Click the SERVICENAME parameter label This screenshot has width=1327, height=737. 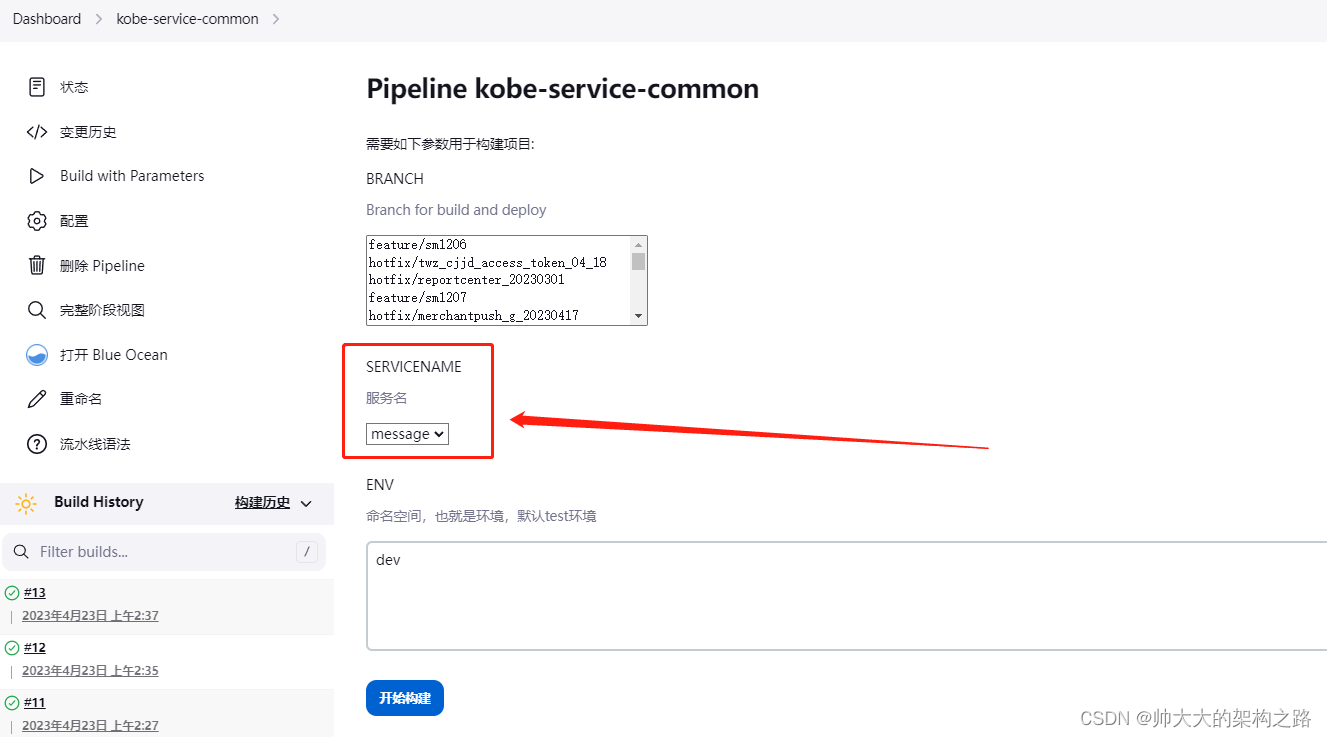point(414,367)
